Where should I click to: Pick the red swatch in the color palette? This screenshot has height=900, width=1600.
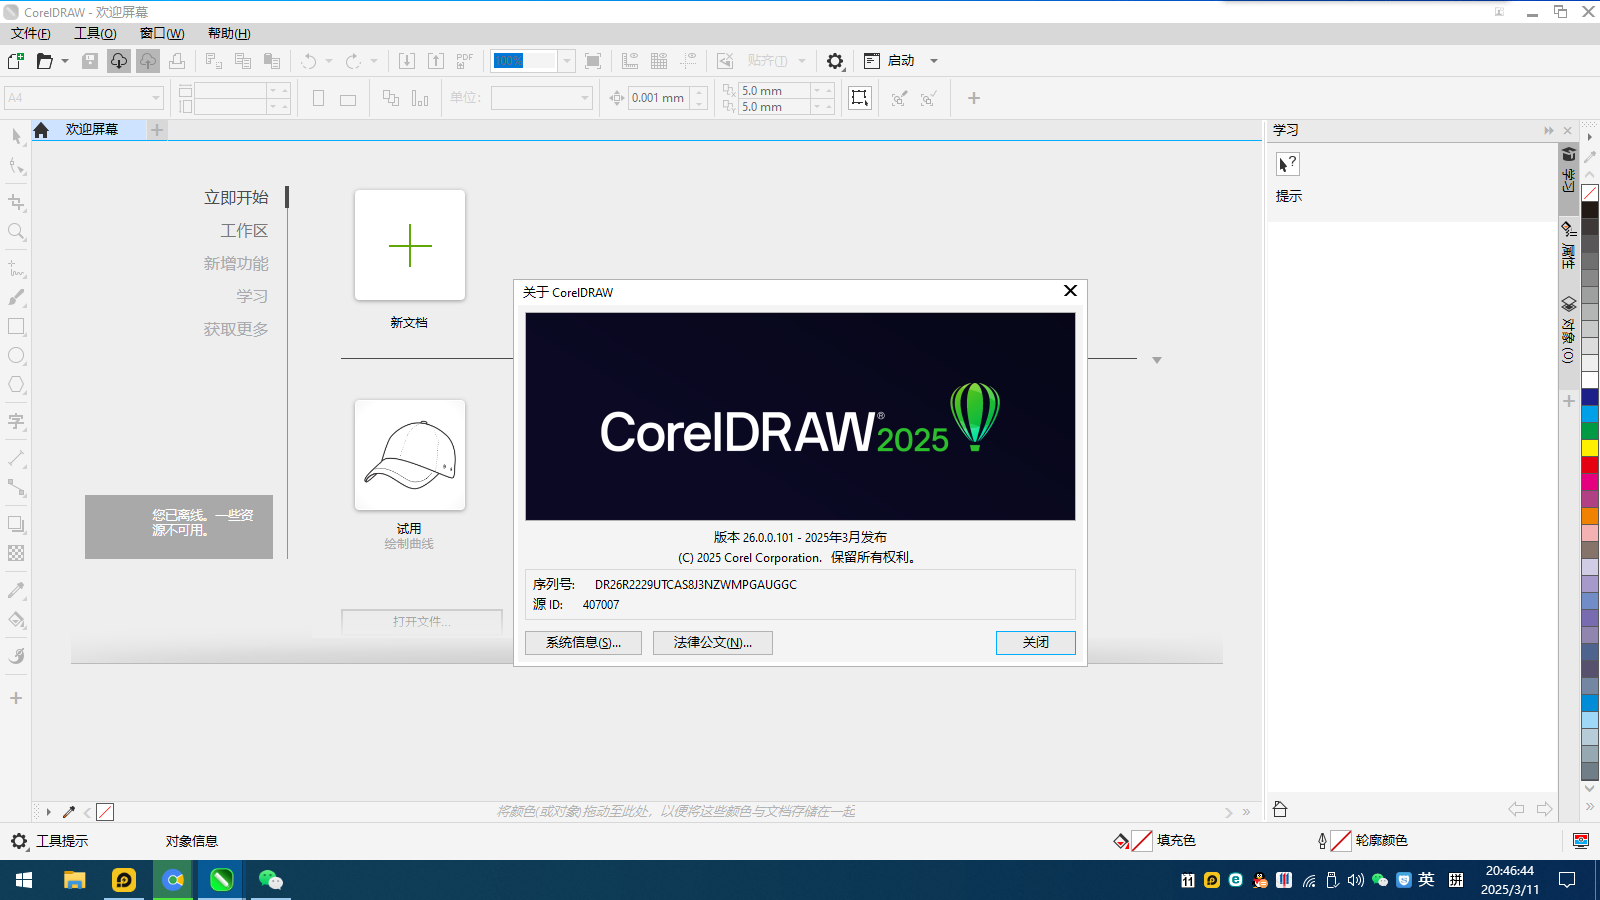click(x=1590, y=465)
